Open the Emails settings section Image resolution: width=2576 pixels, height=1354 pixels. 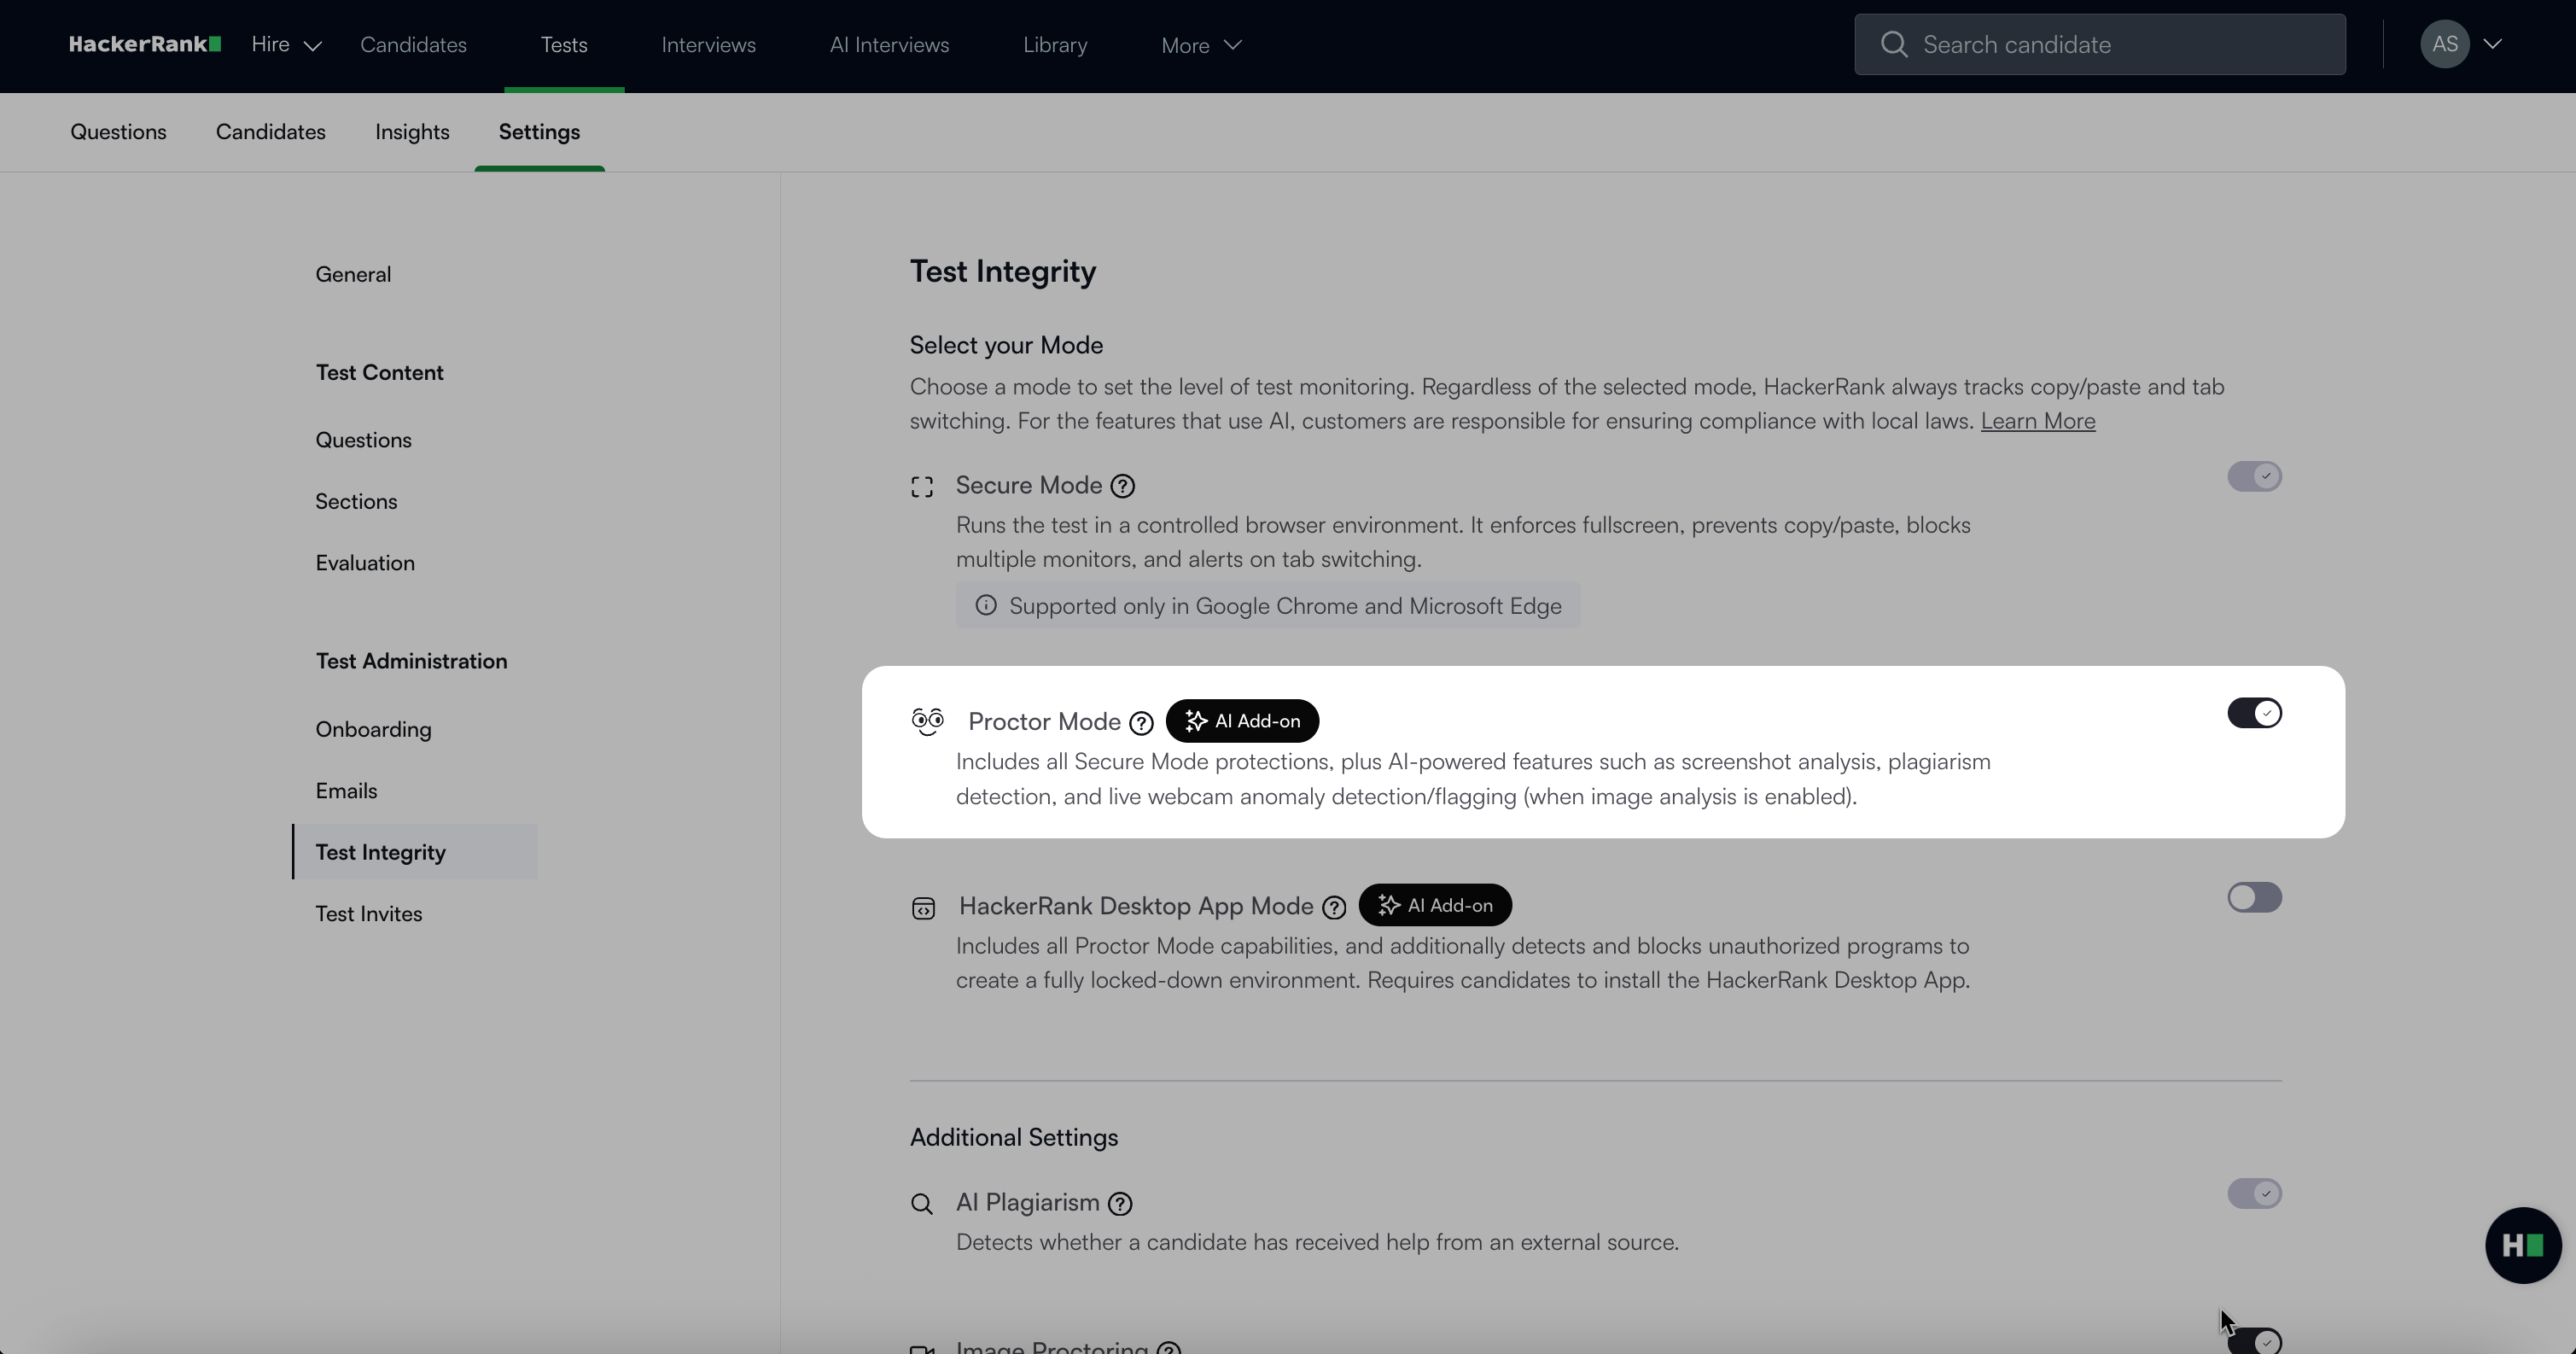click(x=346, y=791)
